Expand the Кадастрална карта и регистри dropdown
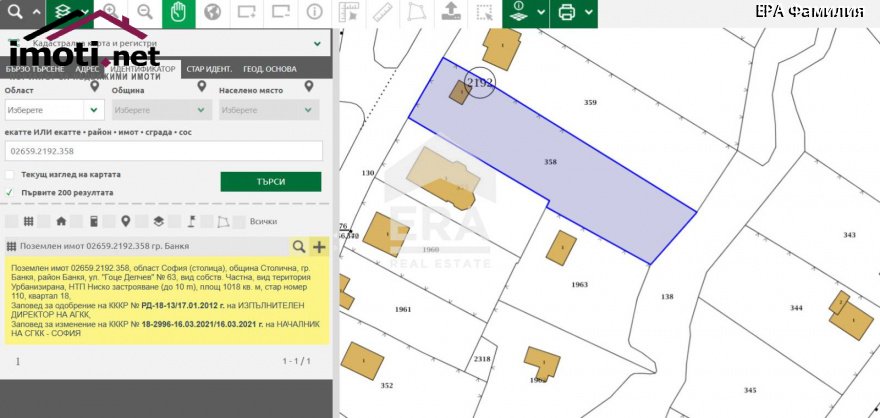The width and height of the screenshot is (880, 418). (x=317, y=43)
